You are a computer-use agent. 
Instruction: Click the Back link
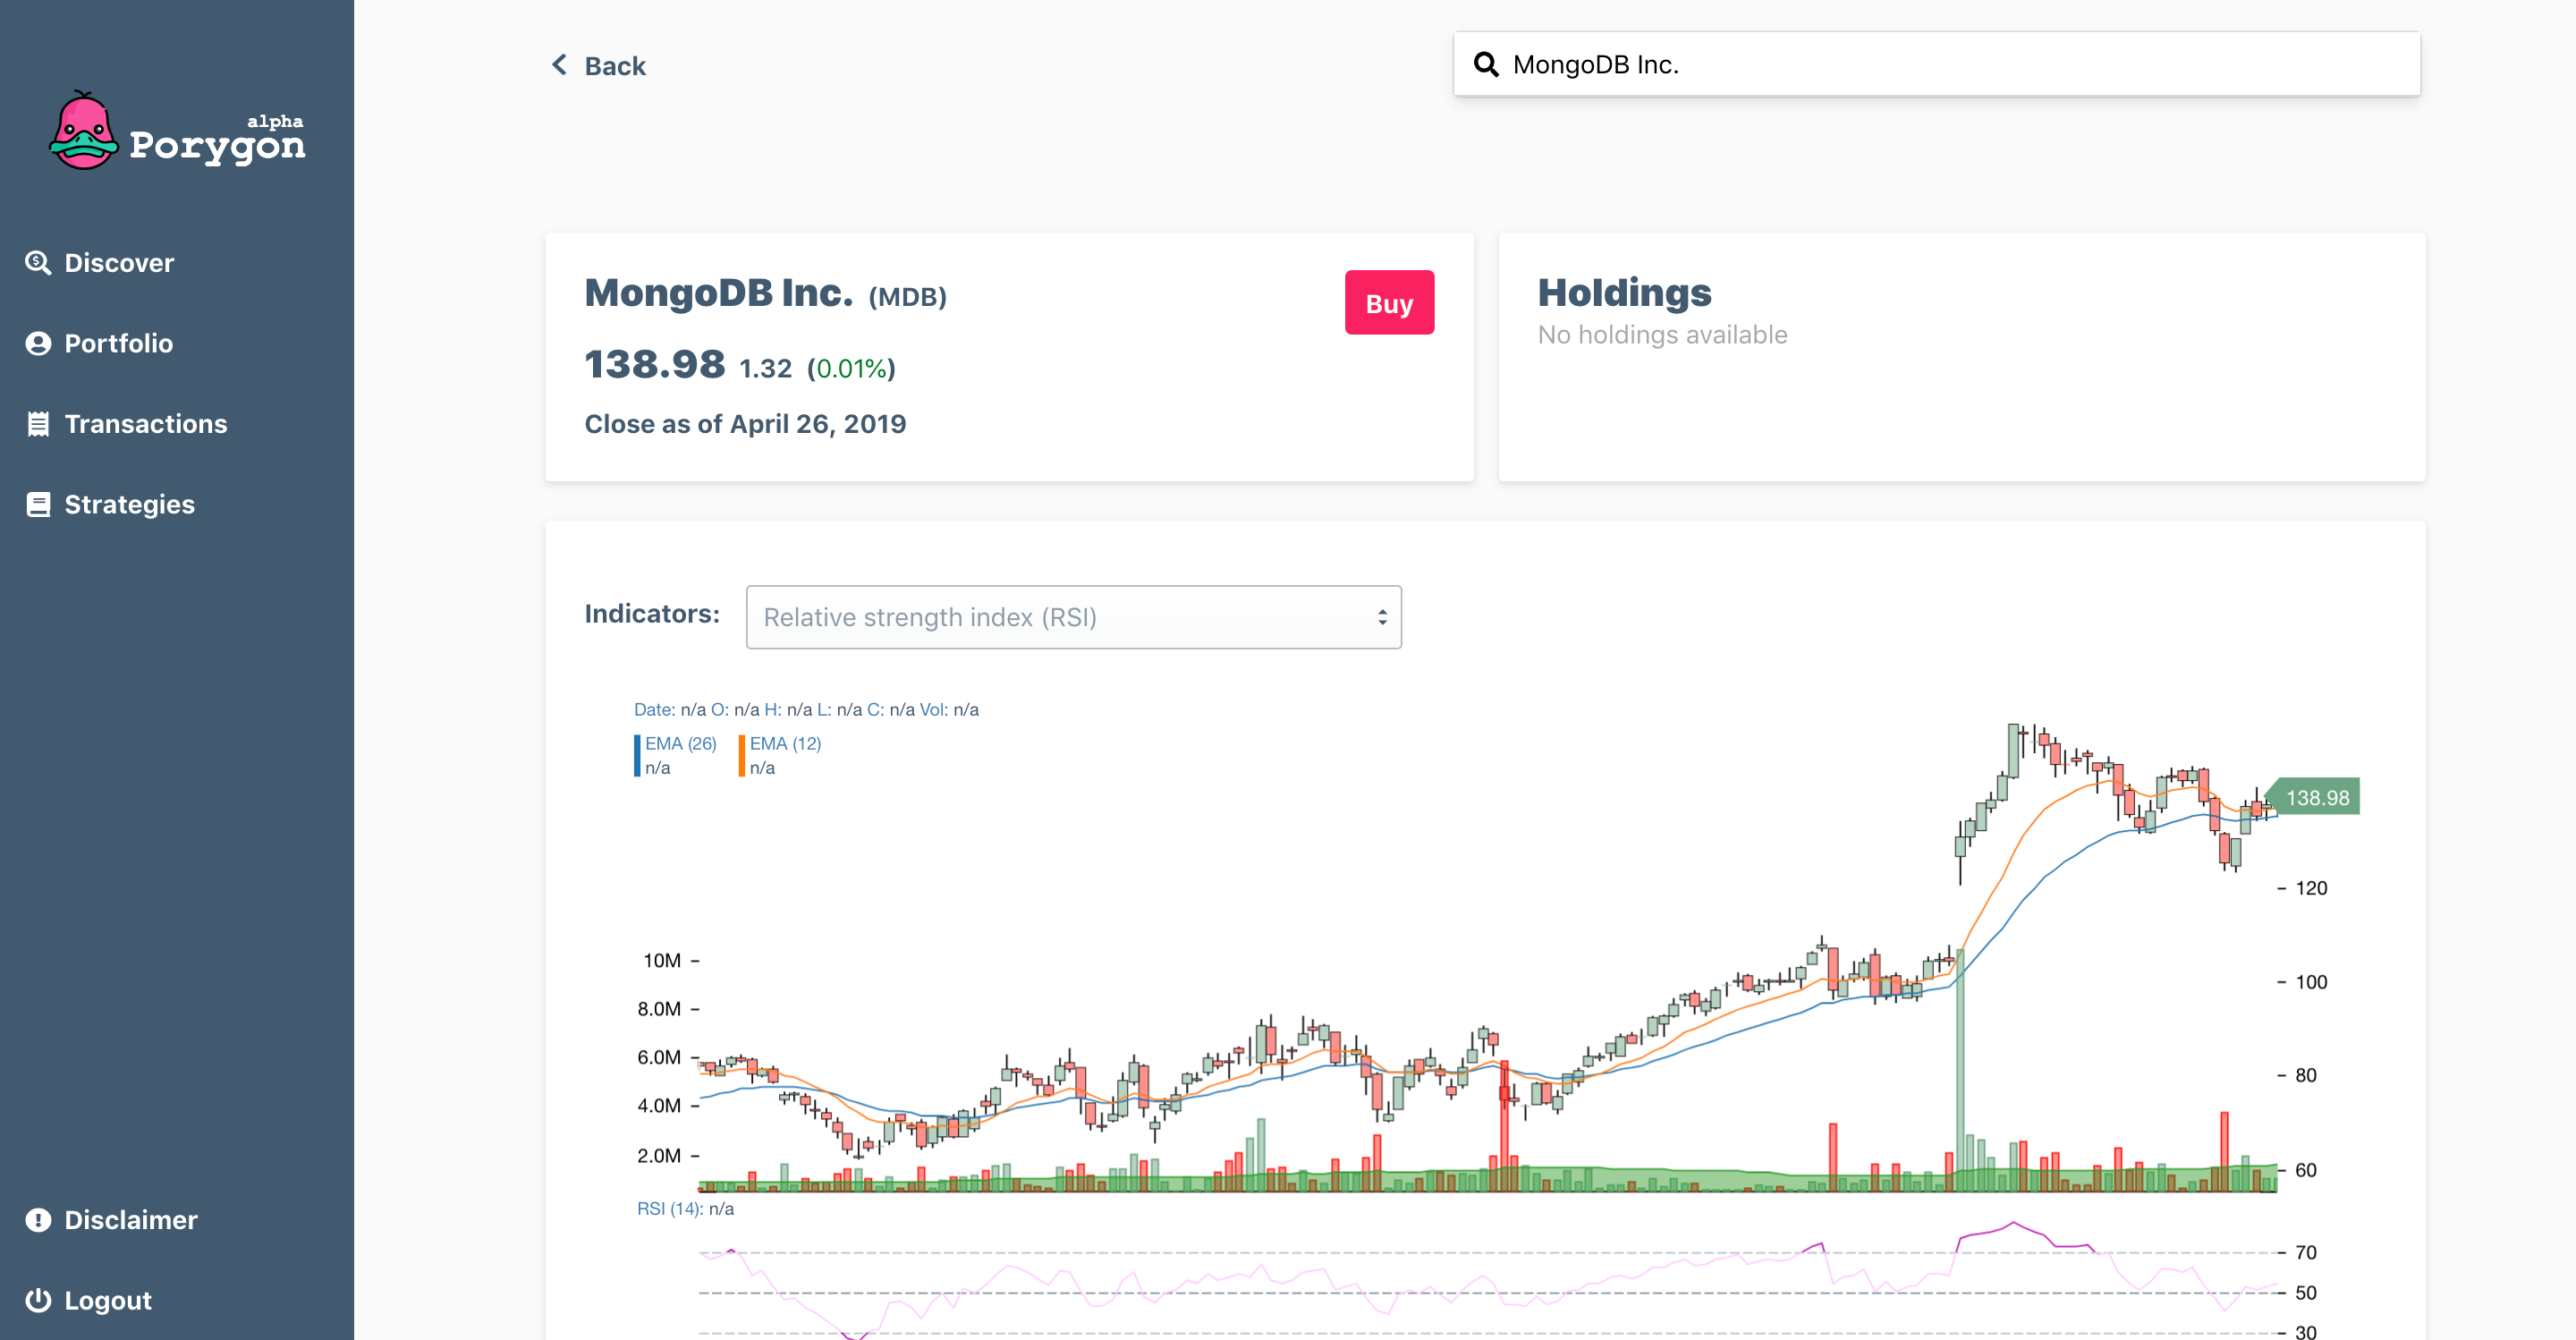[615, 66]
